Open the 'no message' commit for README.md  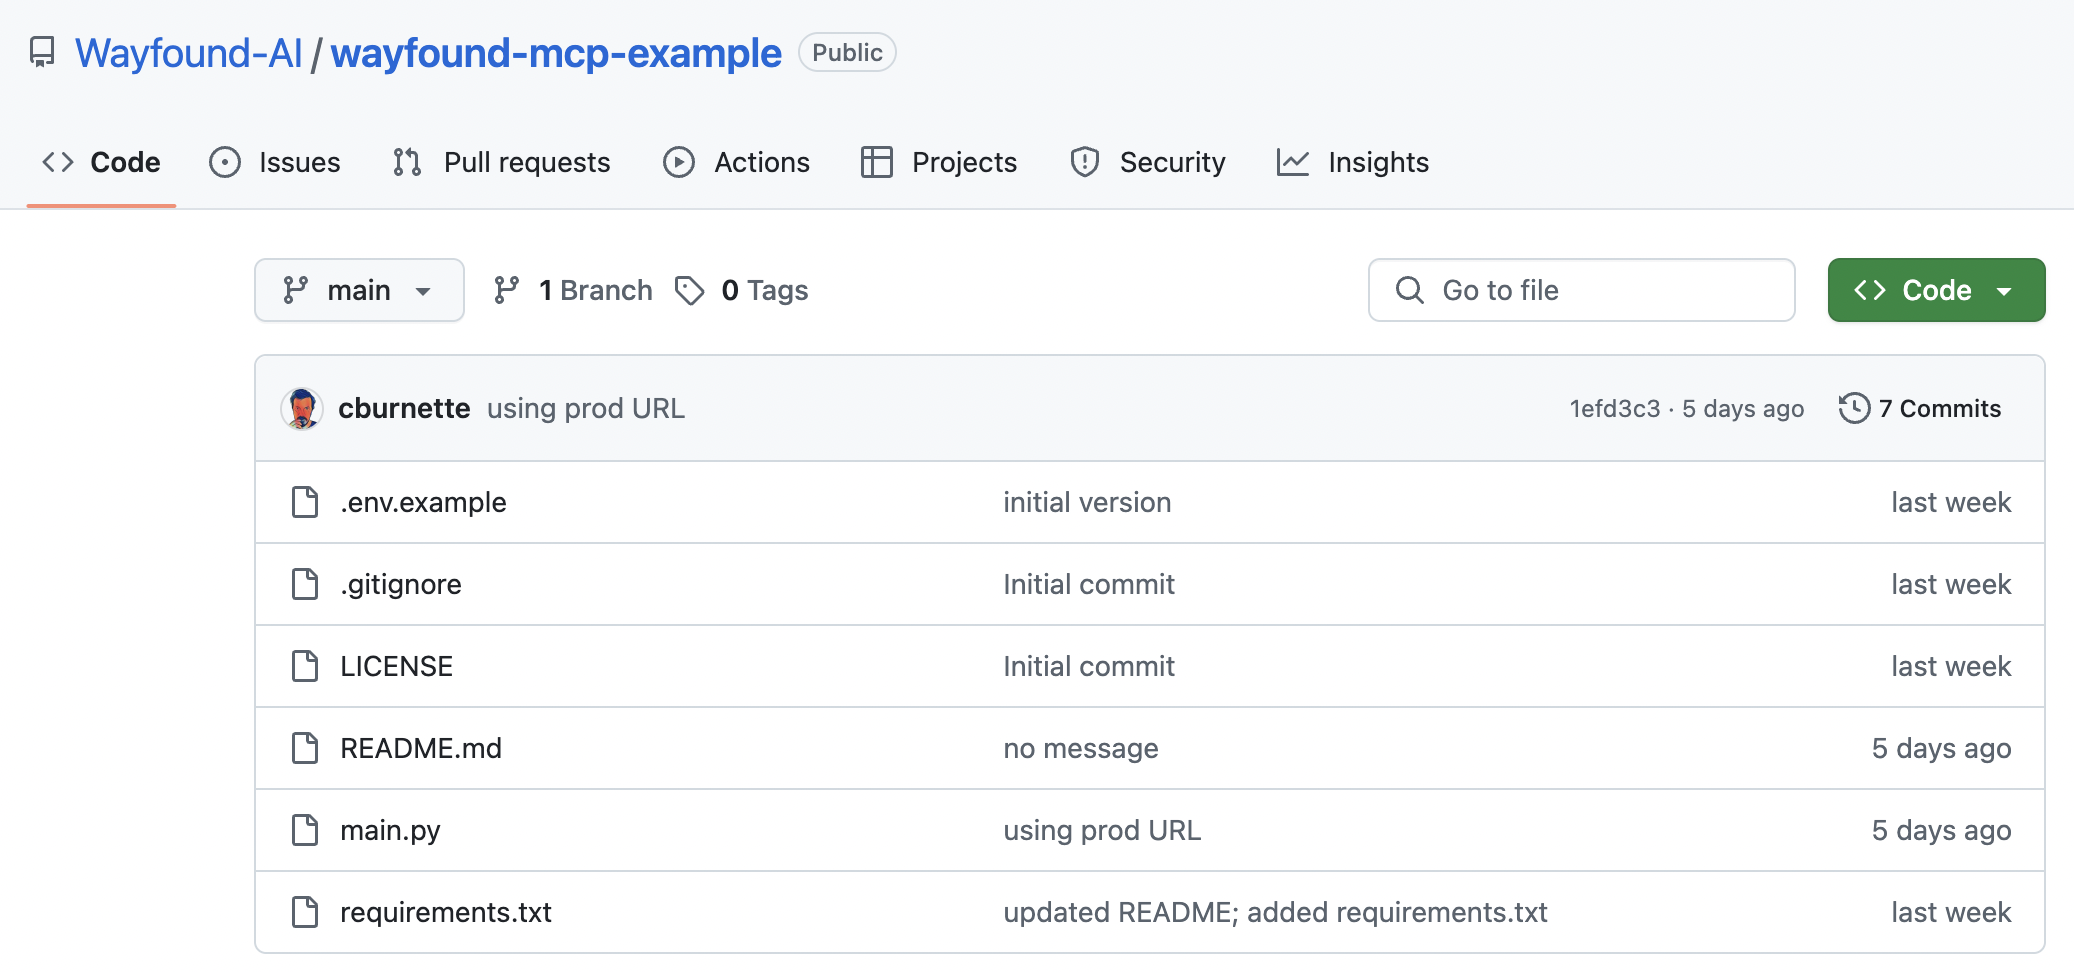(x=1081, y=748)
